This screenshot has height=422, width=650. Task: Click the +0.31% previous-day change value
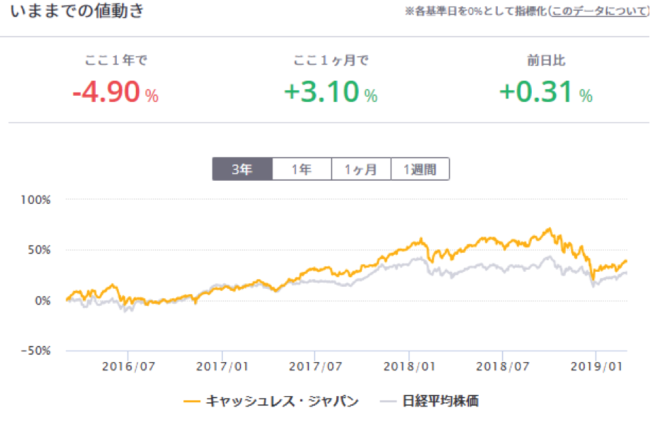545,93
